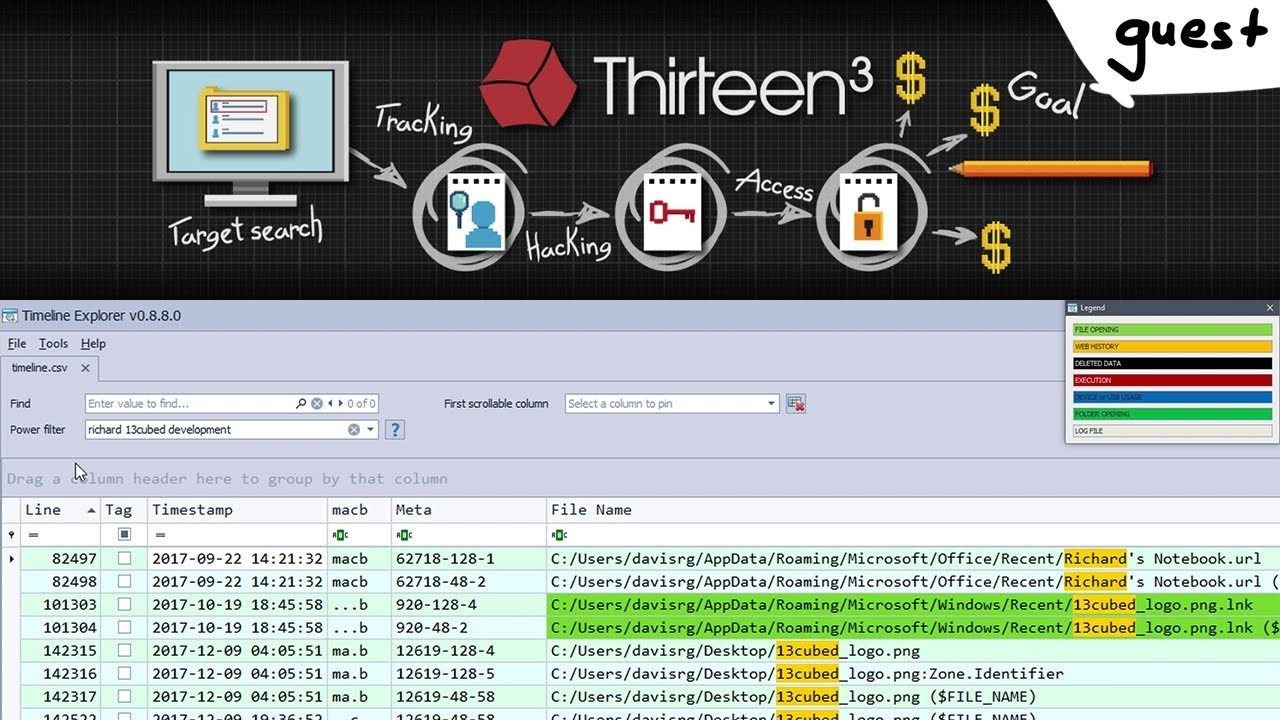Click the File Name column filter condition icon
The height and width of the screenshot is (720, 1280).
pyautogui.click(x=560, y=535)
